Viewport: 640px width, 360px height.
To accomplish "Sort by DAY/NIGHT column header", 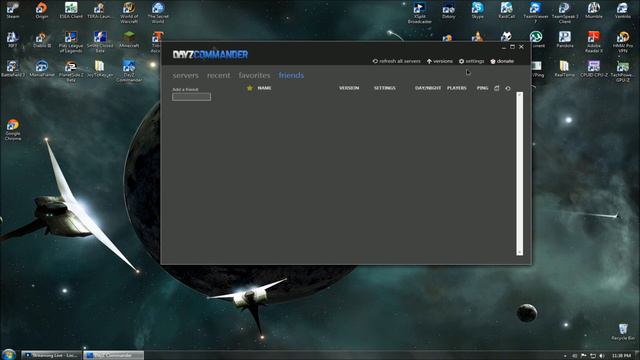I will pos(428,88).
